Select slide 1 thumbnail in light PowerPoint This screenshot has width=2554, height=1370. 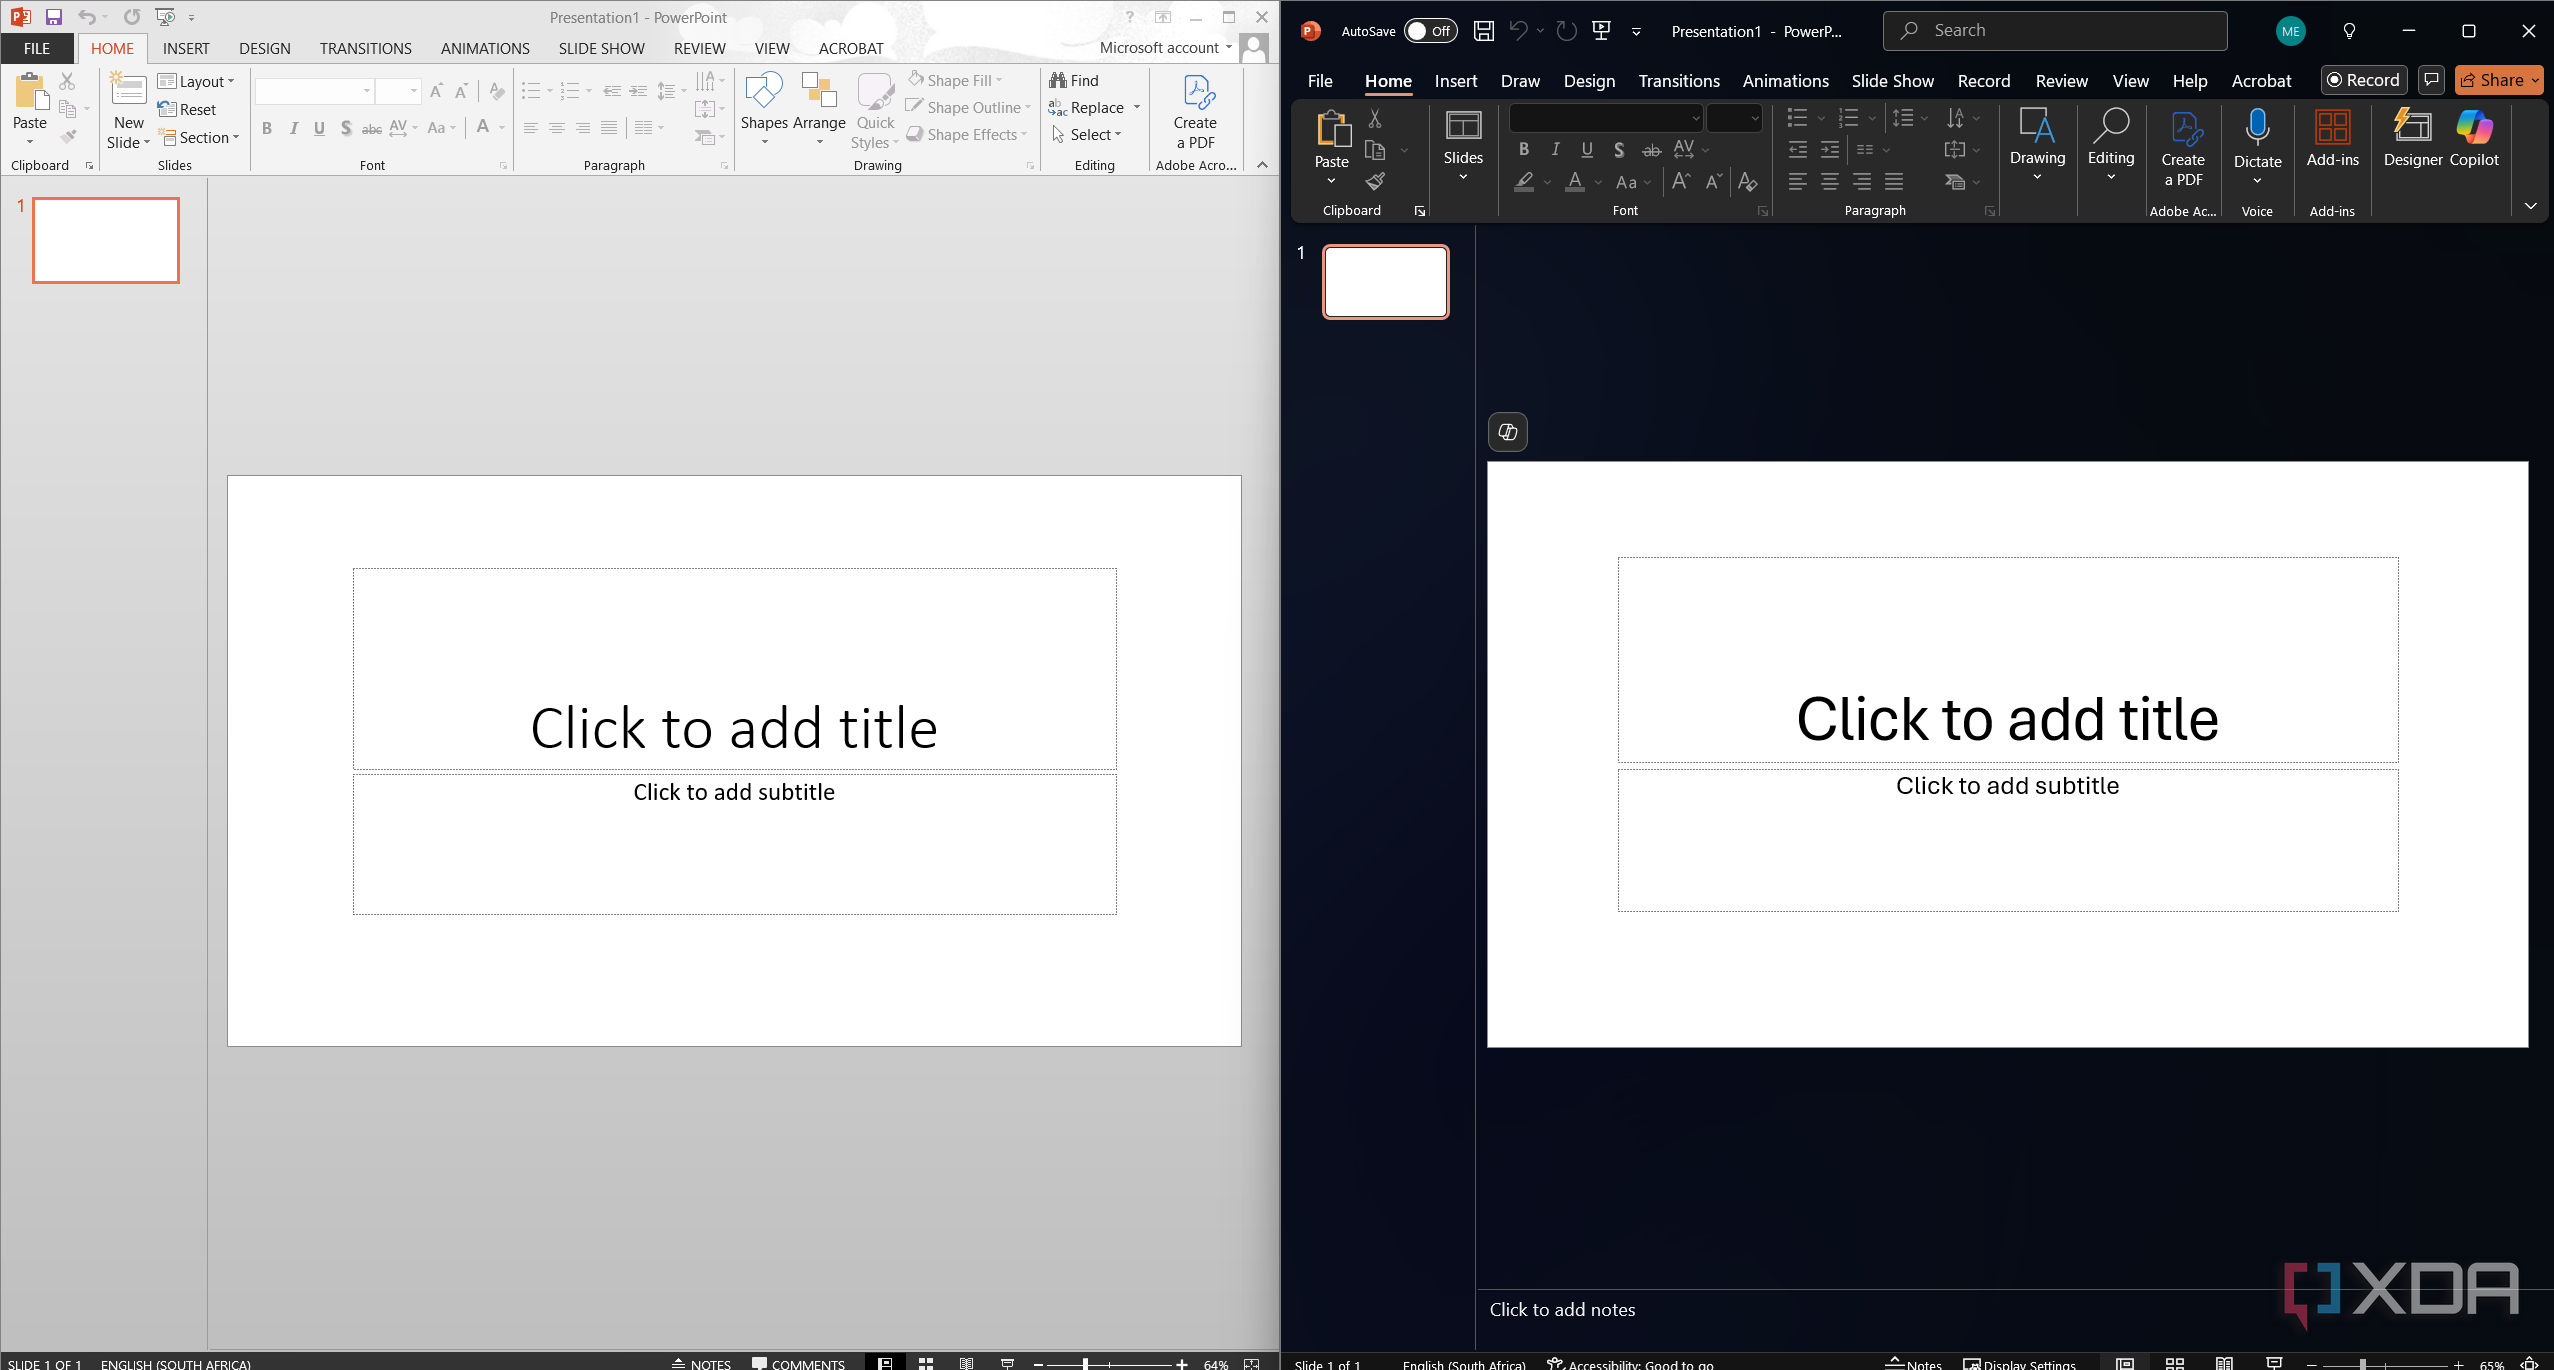(x=106, y=240)
